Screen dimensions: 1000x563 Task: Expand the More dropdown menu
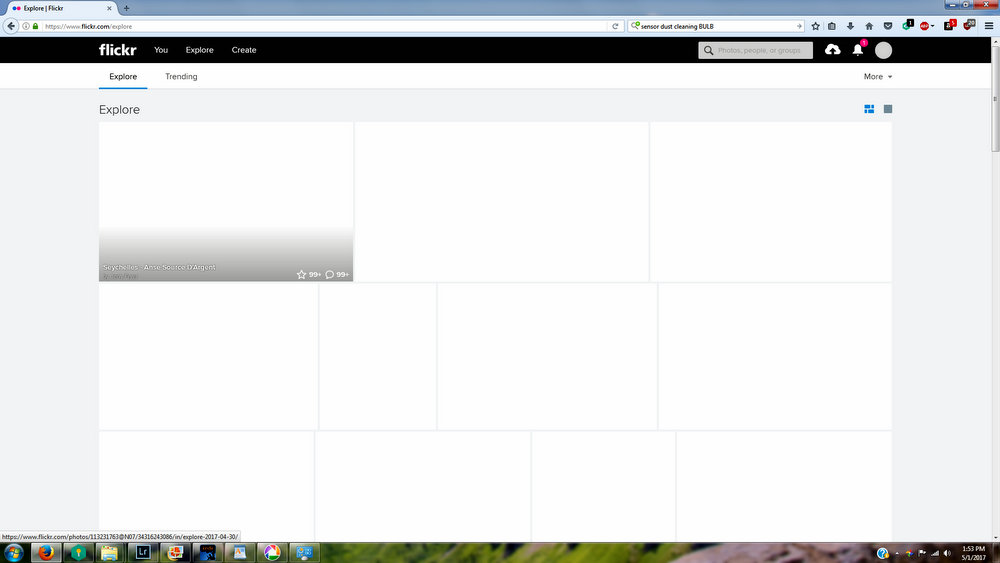(x=878, y=77)
